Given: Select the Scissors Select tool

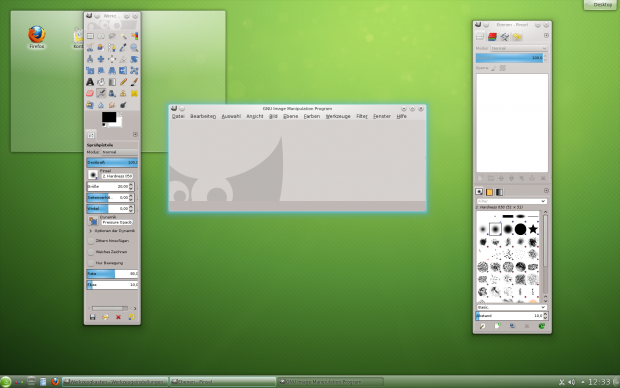Looking at the screenshot, I should coord(90,47).
